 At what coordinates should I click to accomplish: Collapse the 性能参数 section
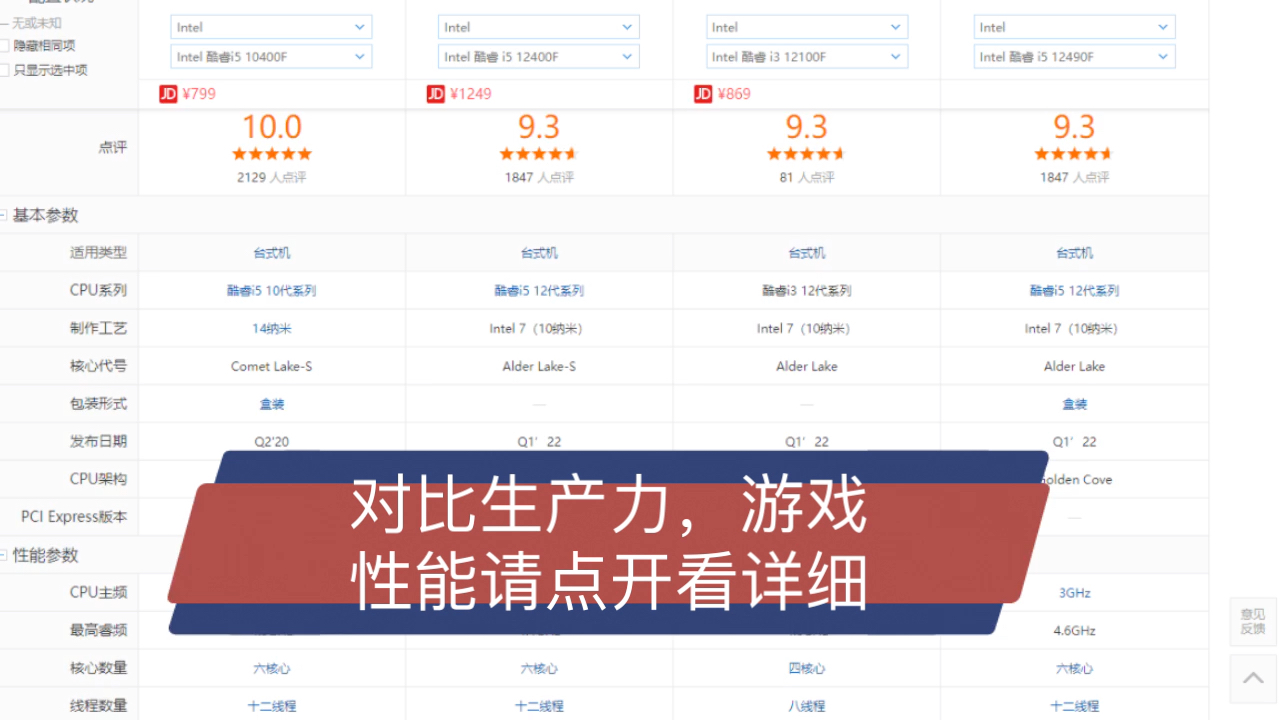point(3,555)
